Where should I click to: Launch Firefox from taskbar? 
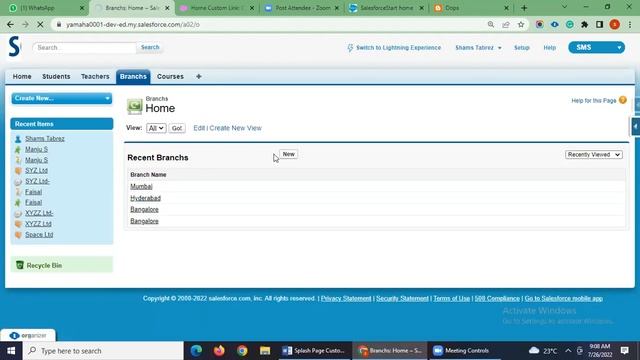click(219, 351)
